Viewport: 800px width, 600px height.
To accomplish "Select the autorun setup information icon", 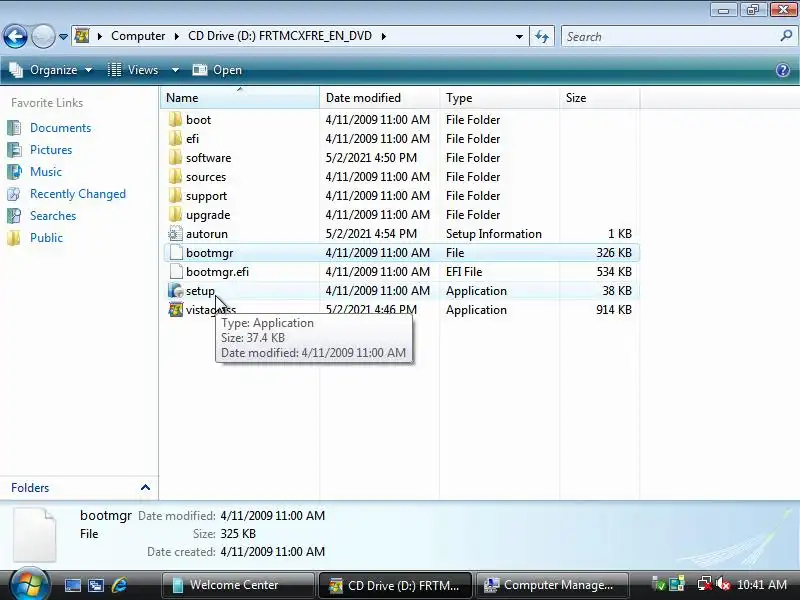I will pos(175,234).
